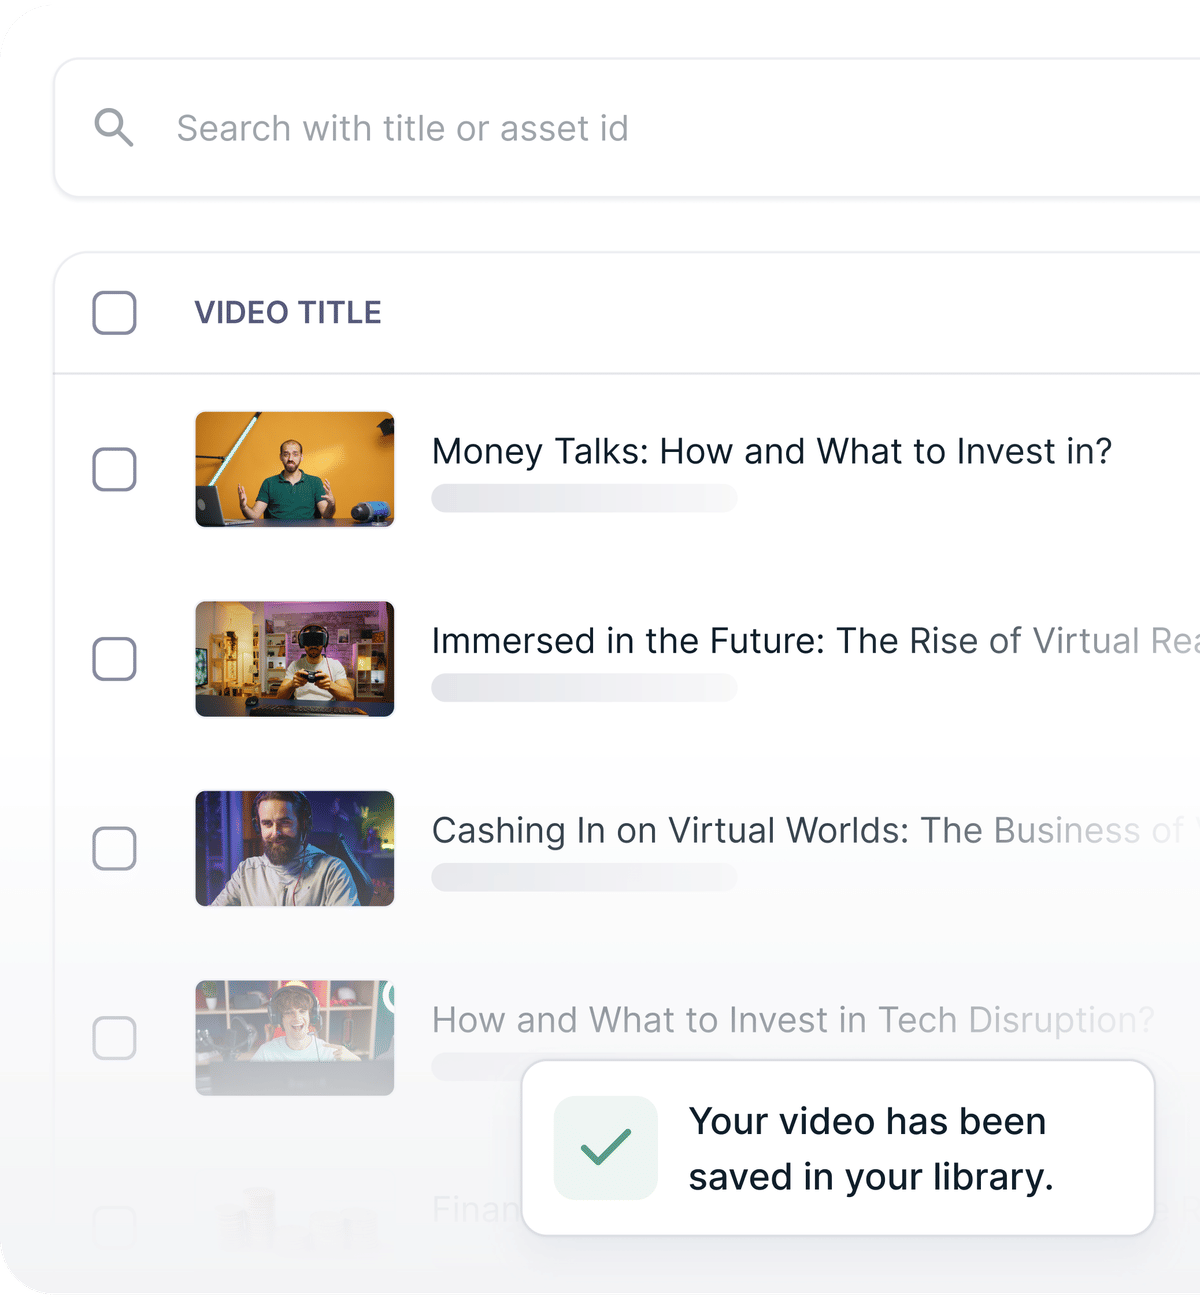Check the select-all checkbox in the header row

coord(114,312)
